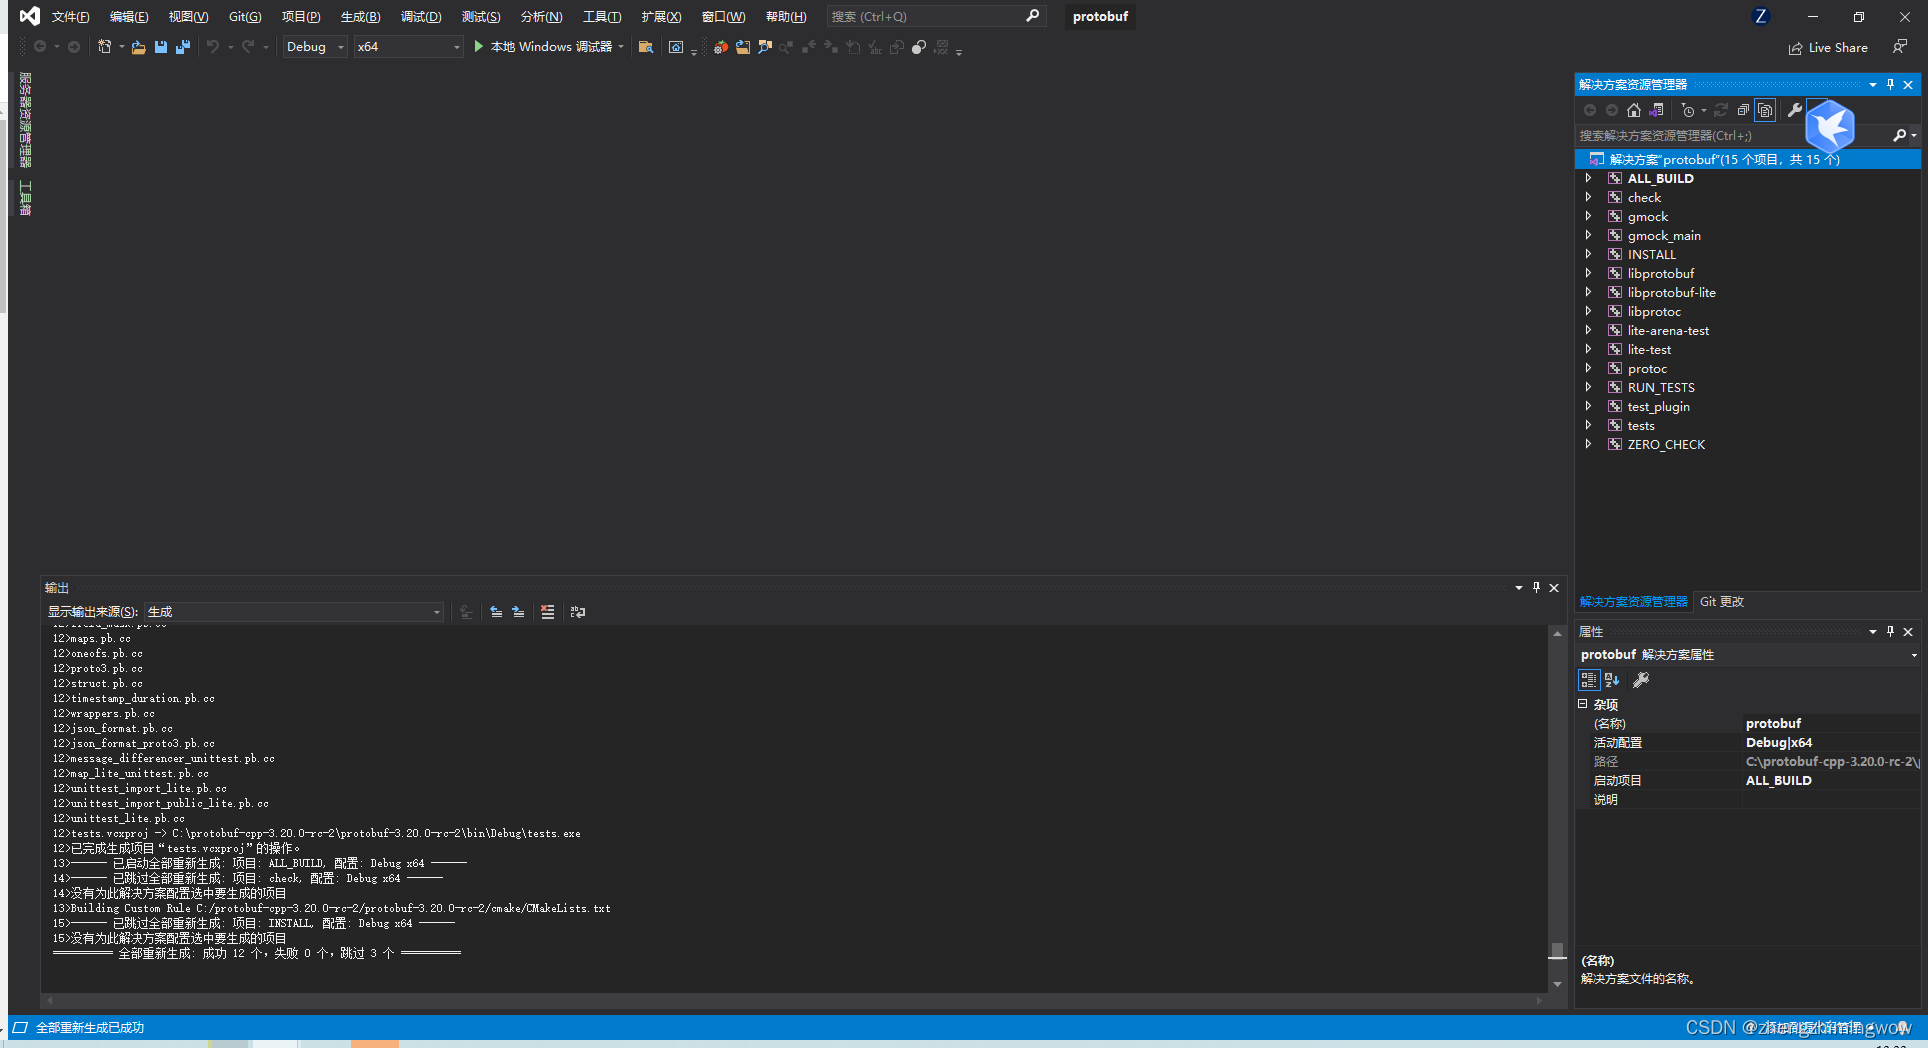Open the Git(G) menu
The height and width of the screenshot is (1048, 1928).
243,16
